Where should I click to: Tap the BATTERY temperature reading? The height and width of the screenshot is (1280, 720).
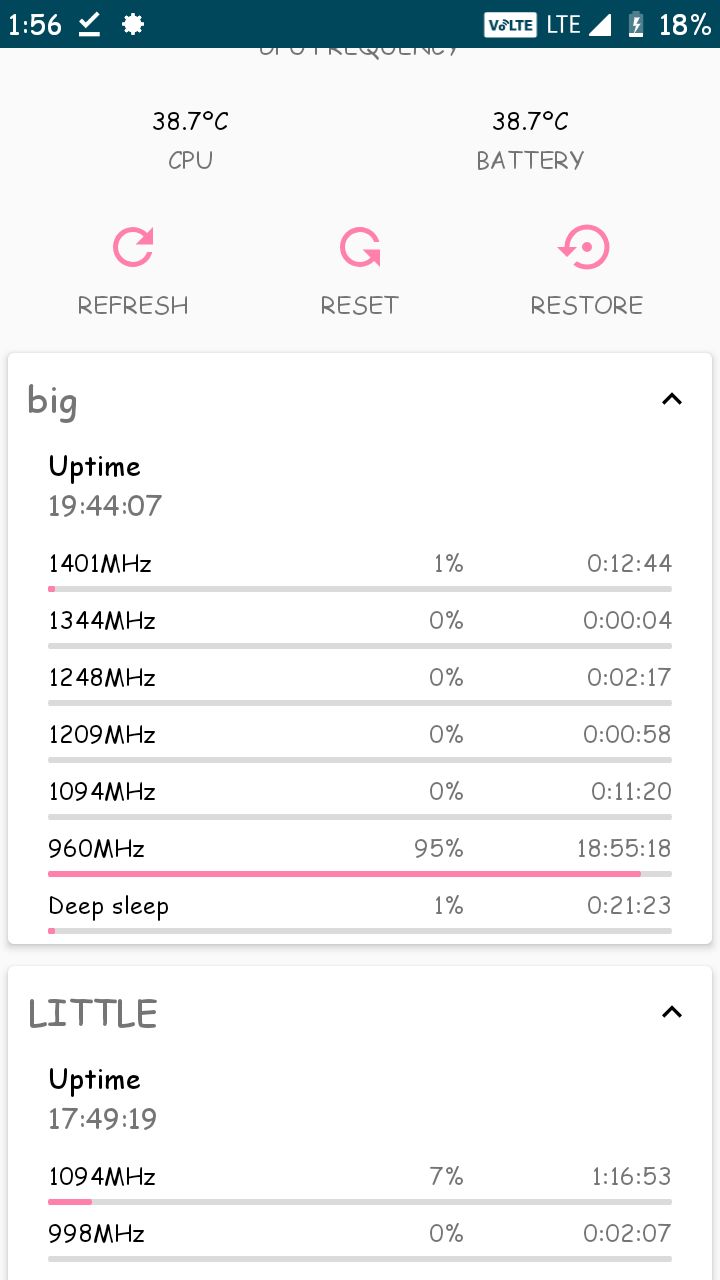530,122
